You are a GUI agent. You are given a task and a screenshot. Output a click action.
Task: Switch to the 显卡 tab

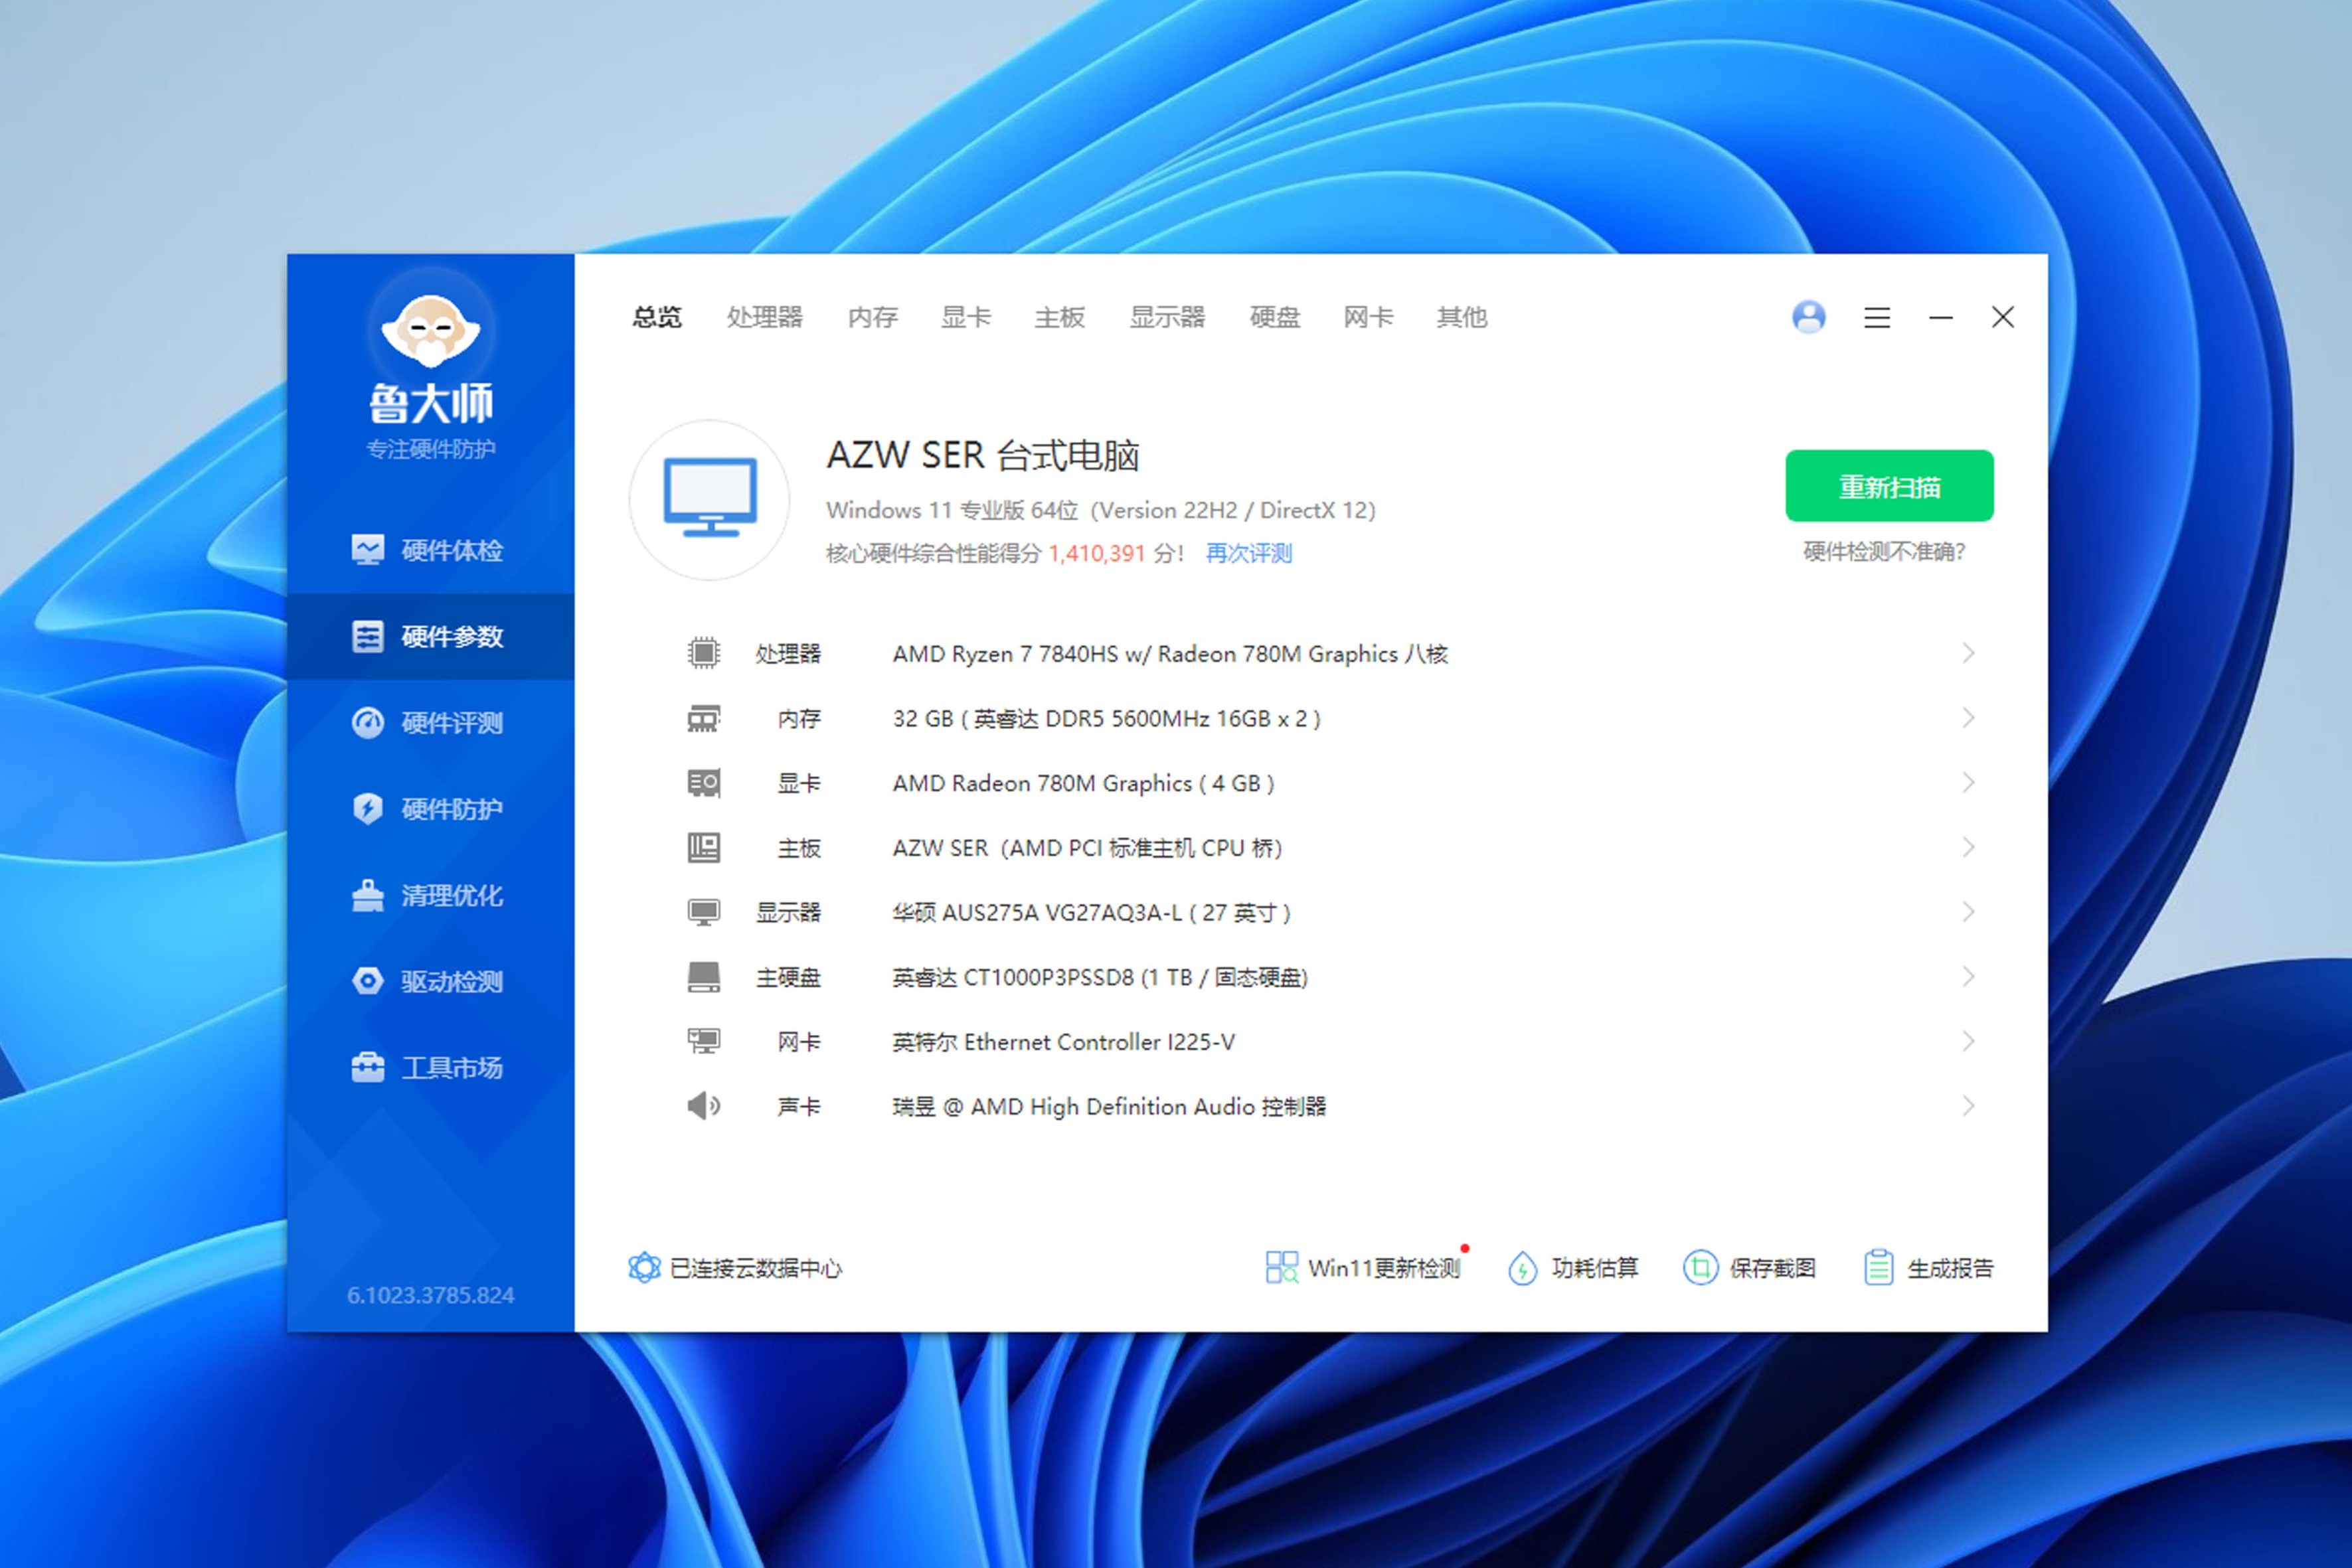pyautogui.click(x=966, y=317)
